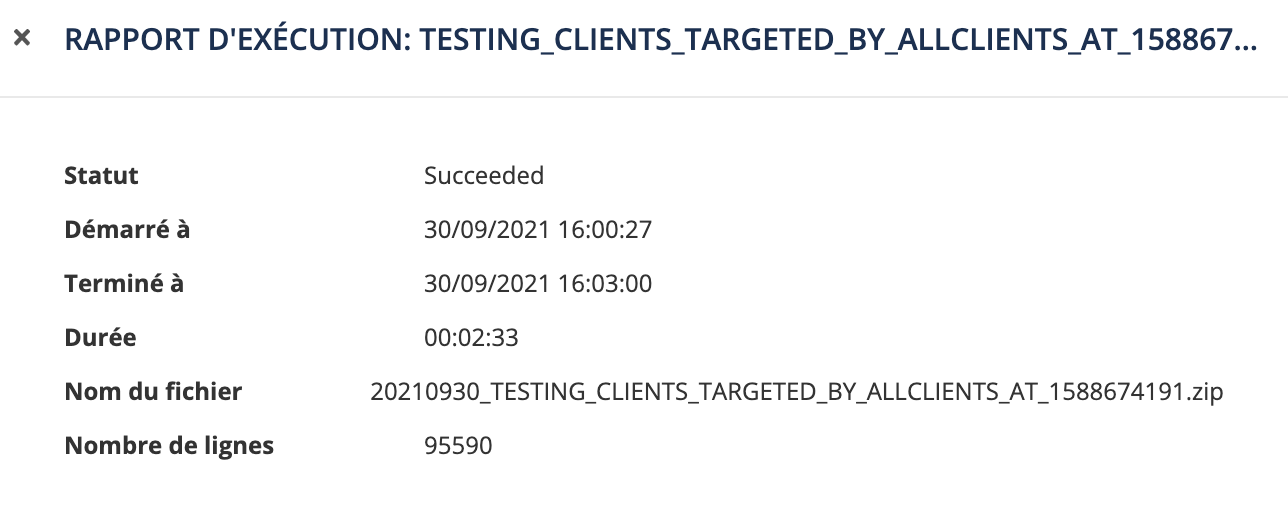Select the date in the start timestamp
This screenshot has height=516, width=1288.
point(486,230)
